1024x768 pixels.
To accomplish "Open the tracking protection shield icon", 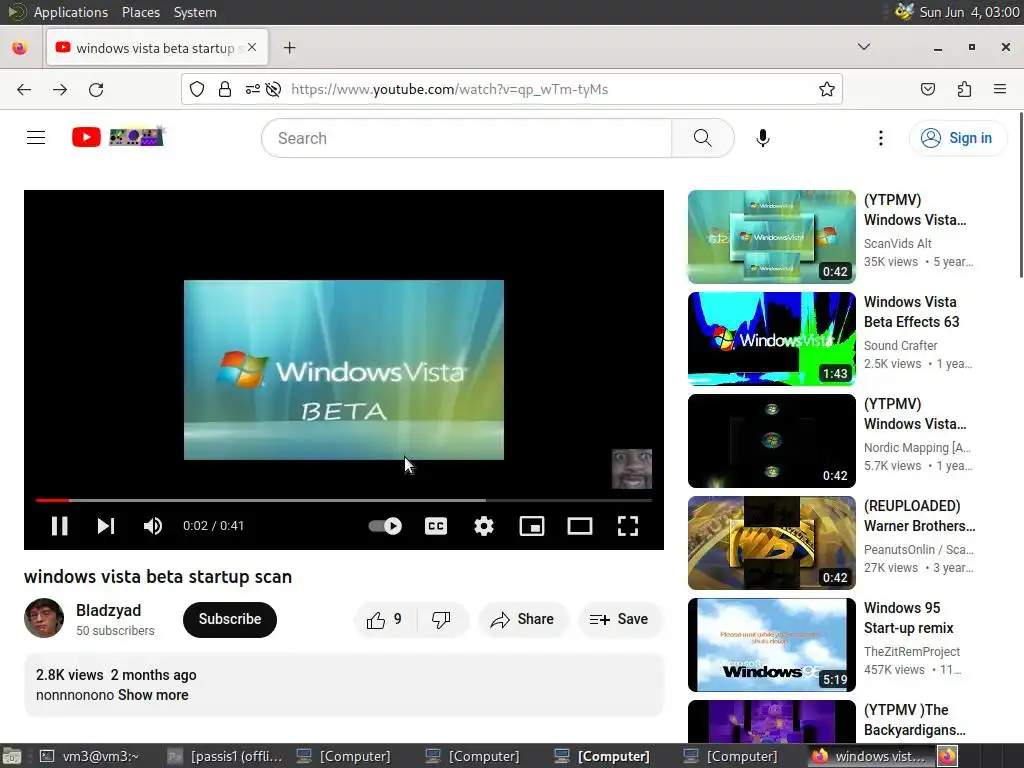I will pos(197,89).
